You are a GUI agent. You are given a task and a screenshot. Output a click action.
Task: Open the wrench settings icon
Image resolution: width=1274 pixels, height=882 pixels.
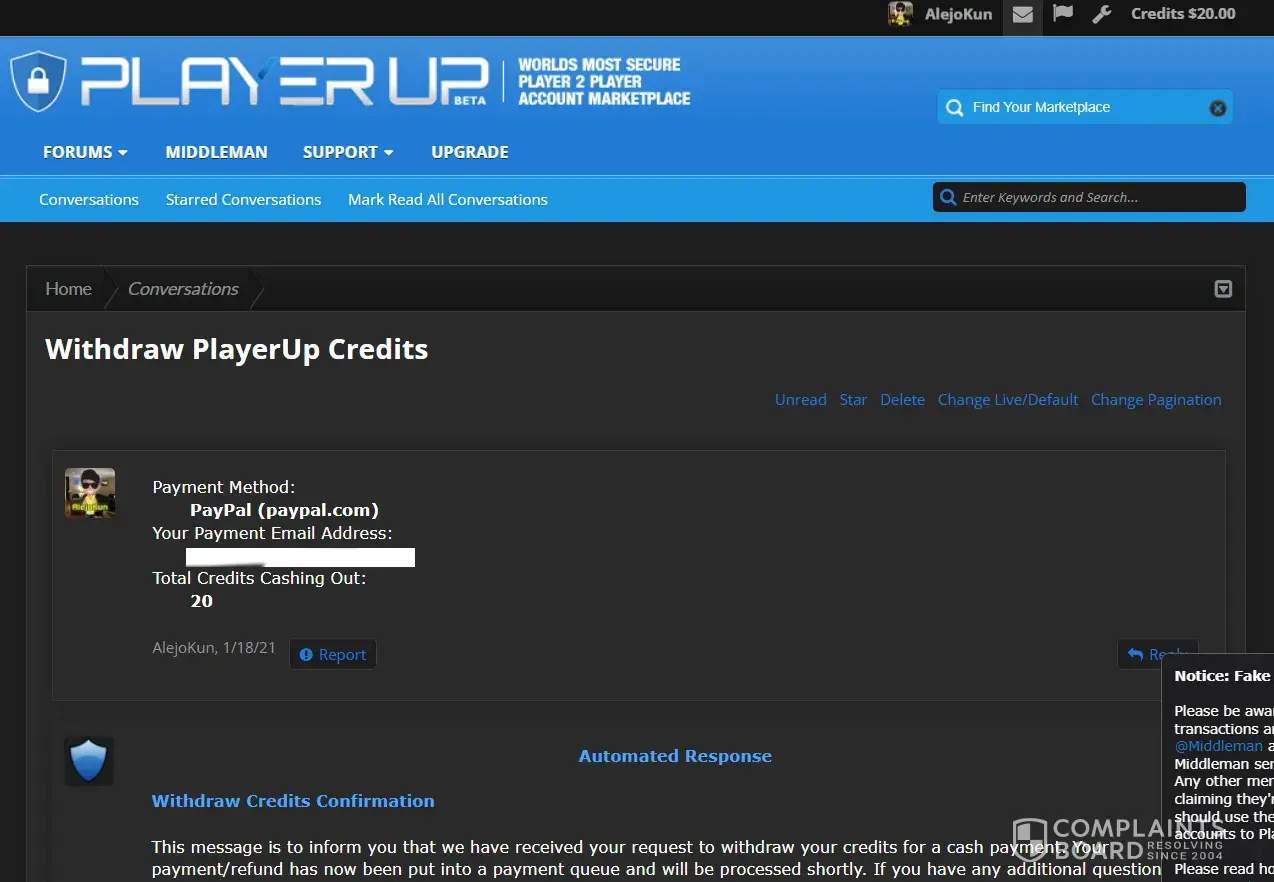(1102, 14)
